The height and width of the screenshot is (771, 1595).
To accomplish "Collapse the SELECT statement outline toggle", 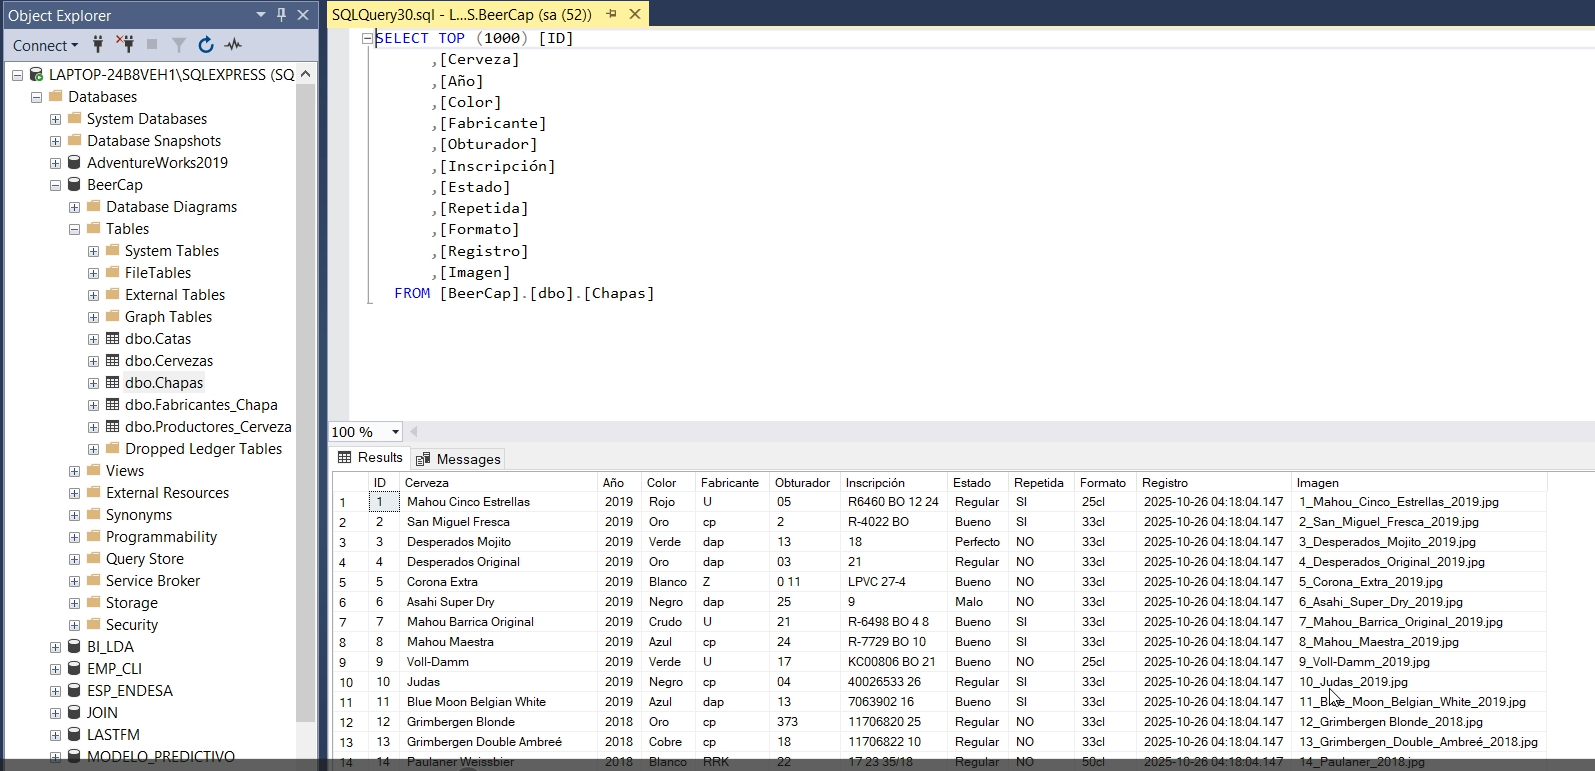I will coord(367,38).
